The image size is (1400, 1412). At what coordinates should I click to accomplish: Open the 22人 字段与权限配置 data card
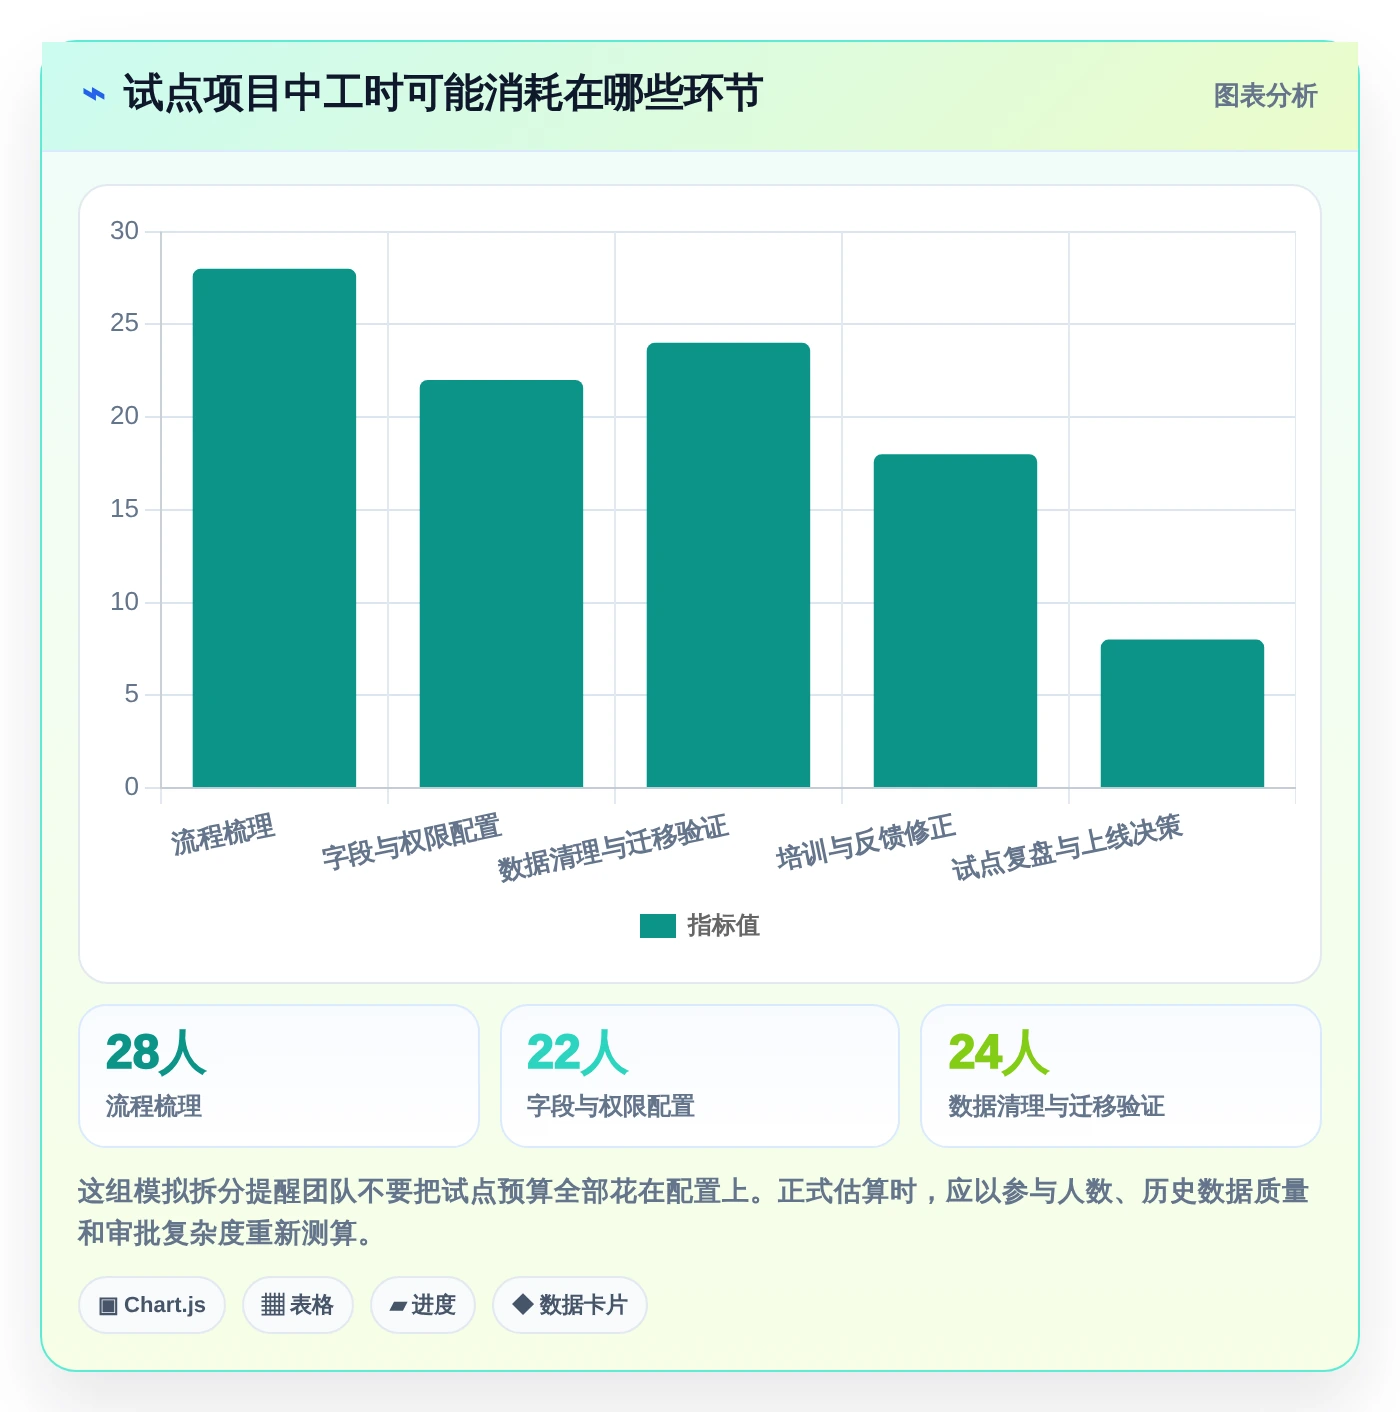700,1076
